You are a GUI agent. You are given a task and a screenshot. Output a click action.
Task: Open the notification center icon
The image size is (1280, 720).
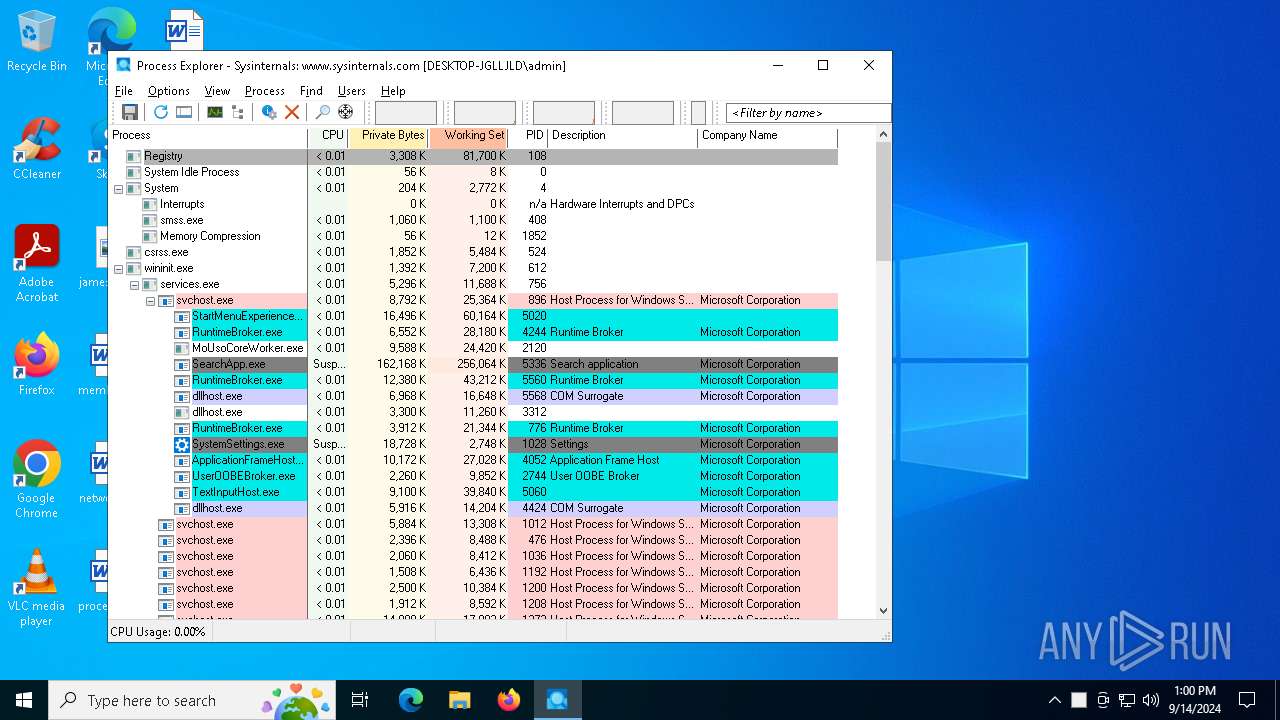(x=1247, y=700)
